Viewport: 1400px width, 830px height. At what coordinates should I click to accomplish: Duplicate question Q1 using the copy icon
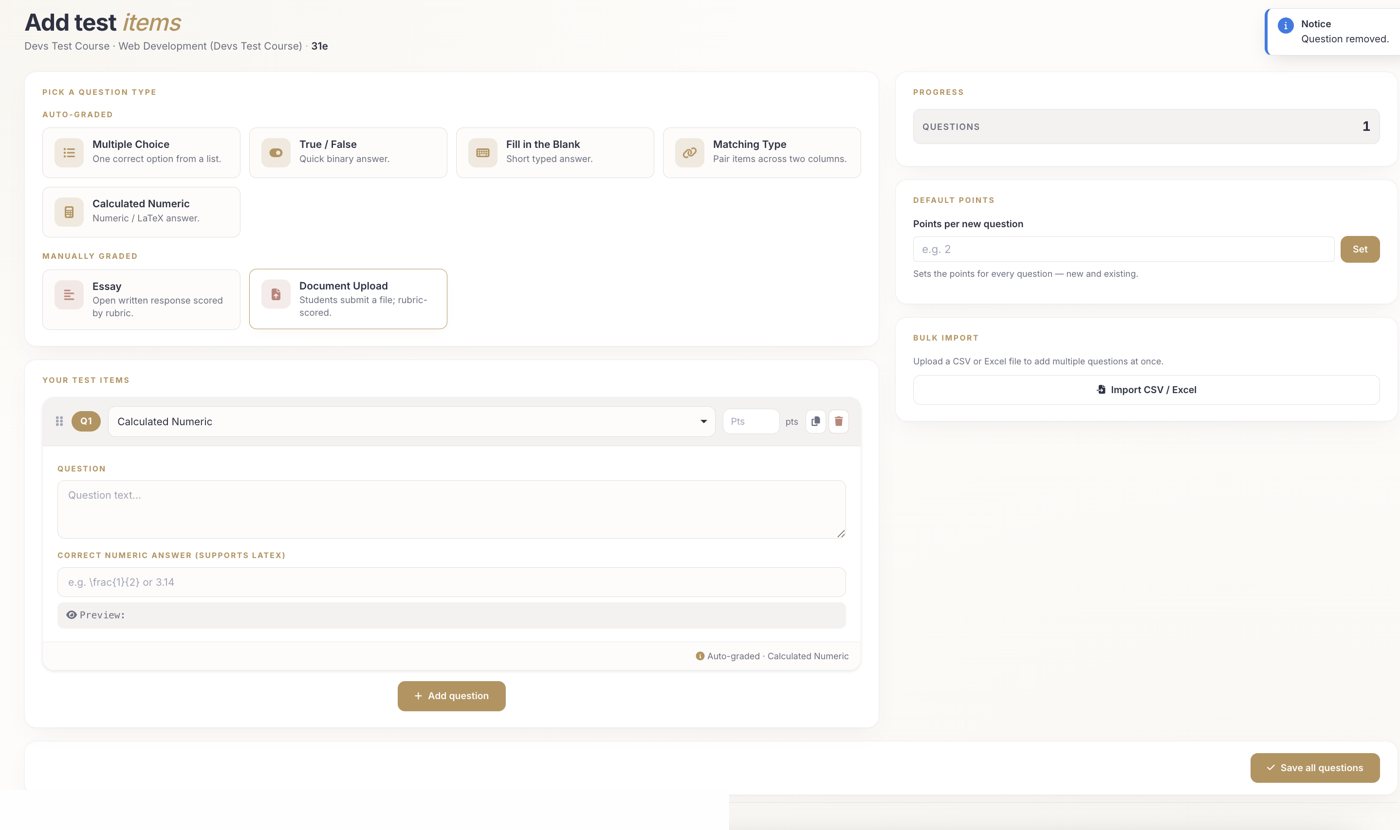pos(816,422)
